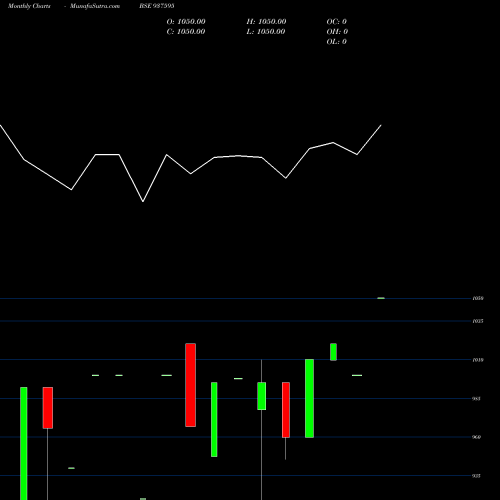Click the 'BSE 937595' symbol text
The height and width of the screenshot is (500, 500).
157,6
